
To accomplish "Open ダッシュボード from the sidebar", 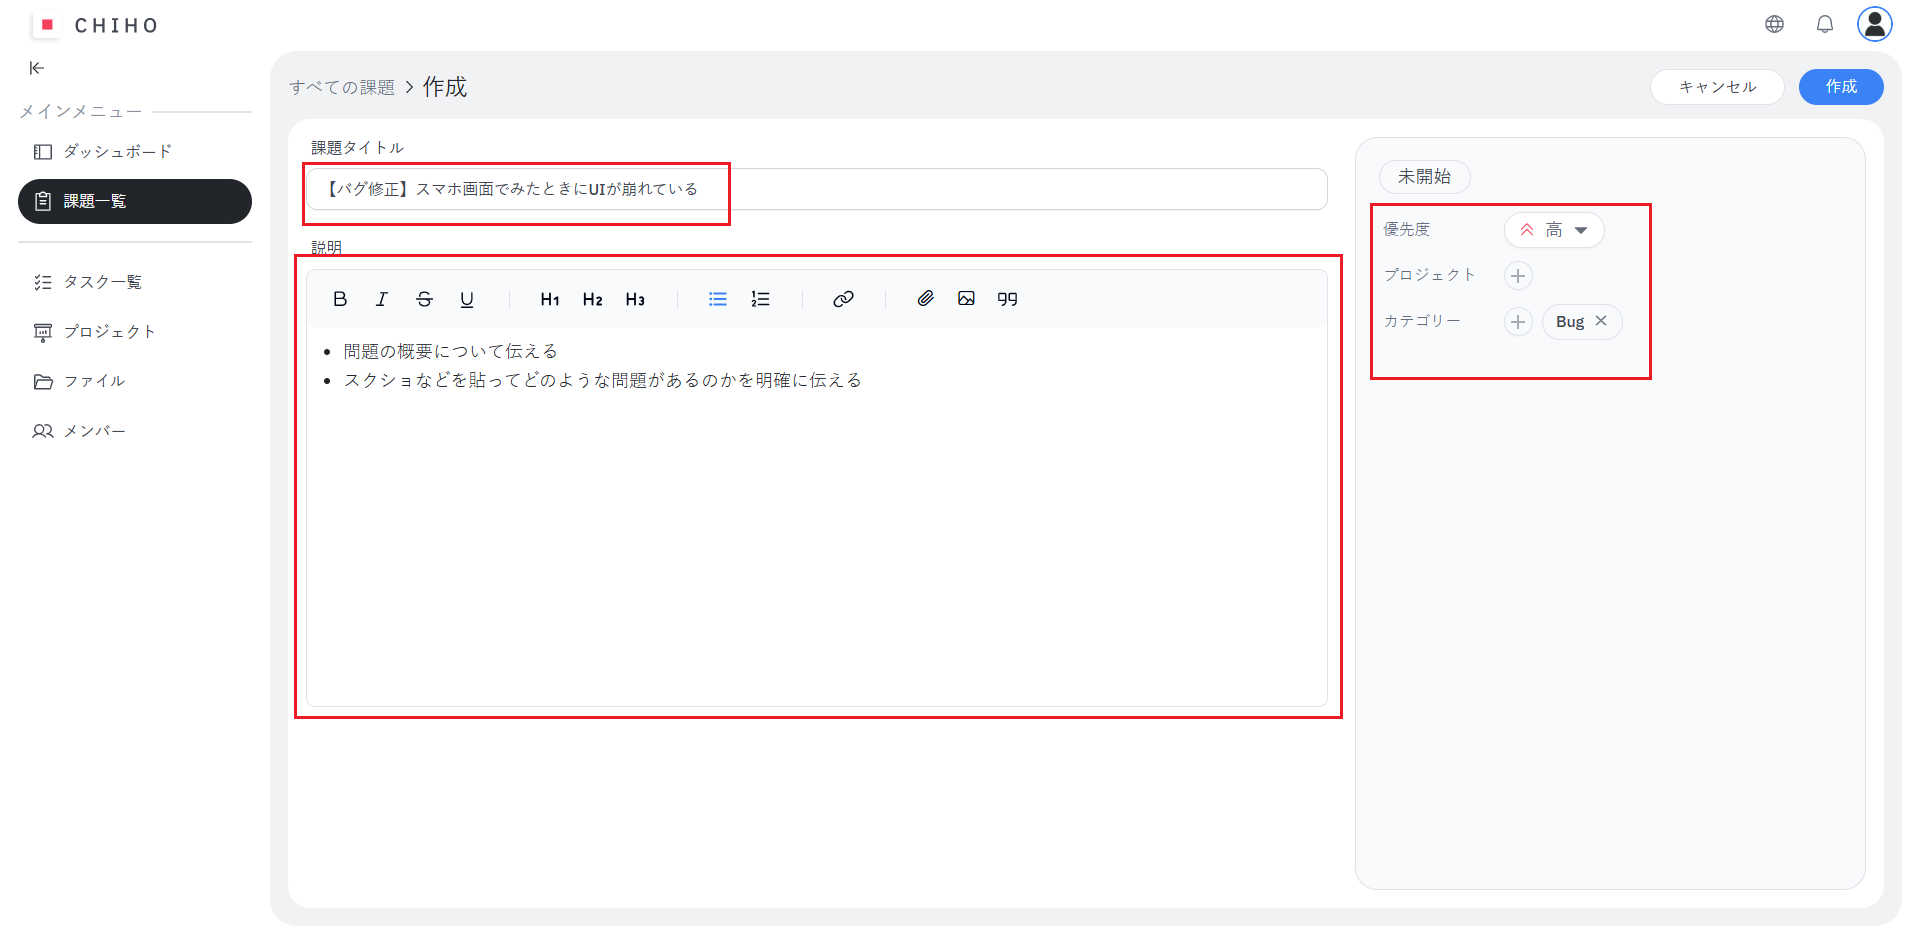I will click(117, 152).
